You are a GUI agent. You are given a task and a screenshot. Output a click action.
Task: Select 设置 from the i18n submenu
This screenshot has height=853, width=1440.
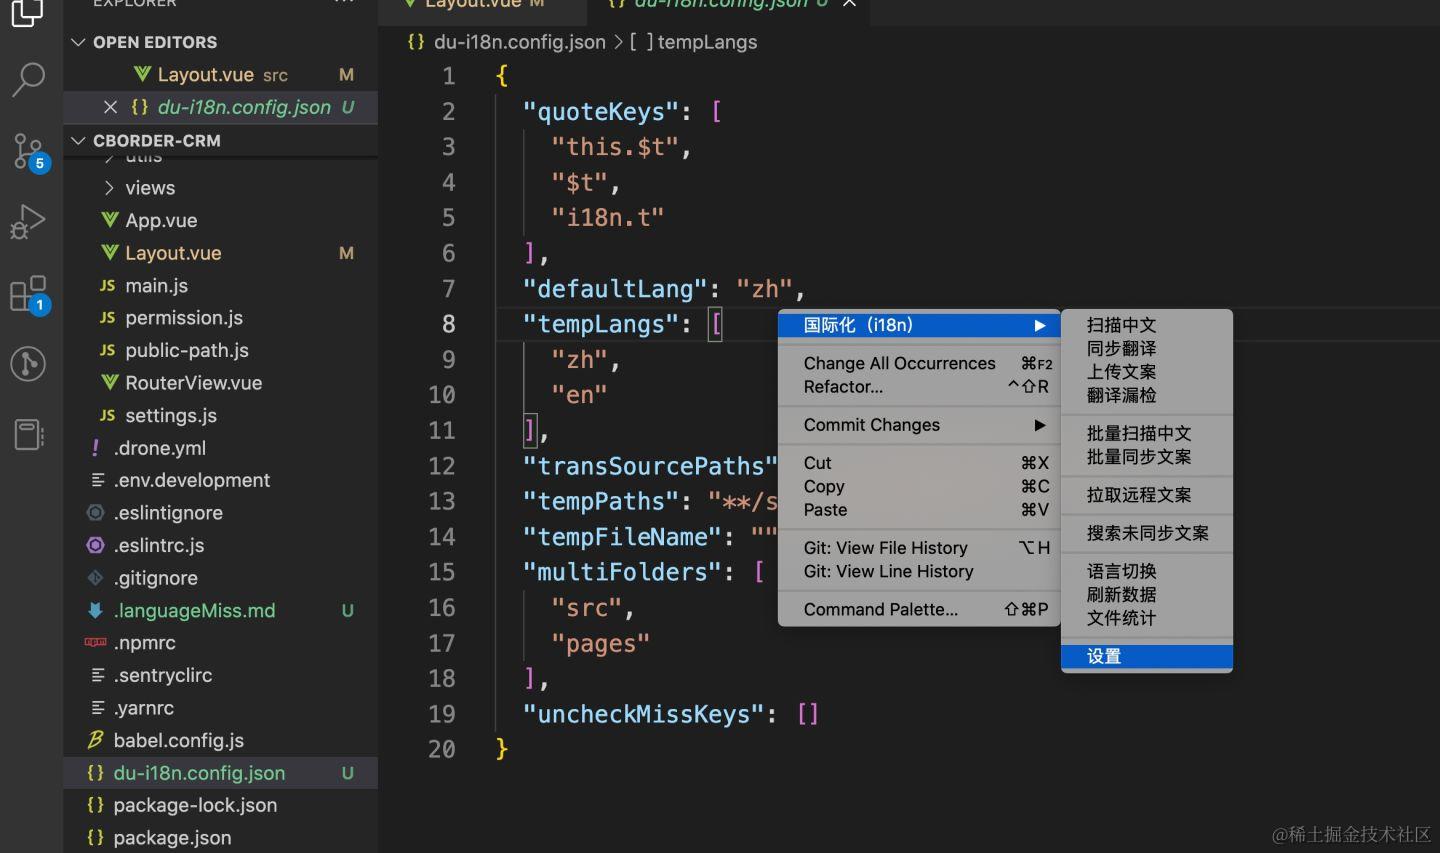tap(1104, 656)
